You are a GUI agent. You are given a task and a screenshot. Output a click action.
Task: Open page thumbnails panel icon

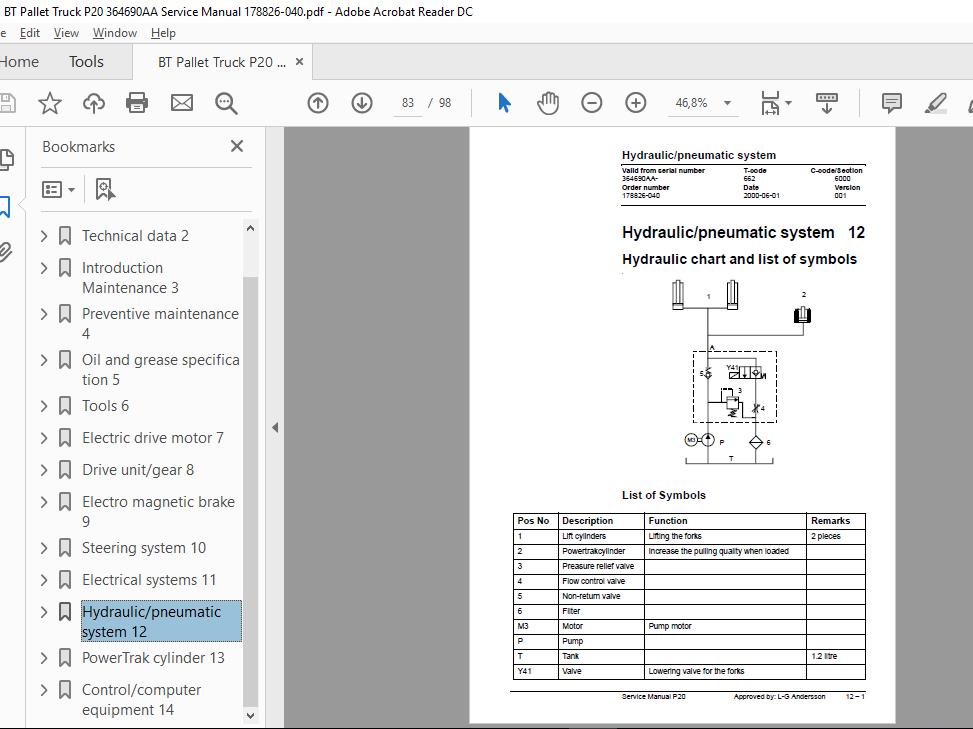coord(6,159)
